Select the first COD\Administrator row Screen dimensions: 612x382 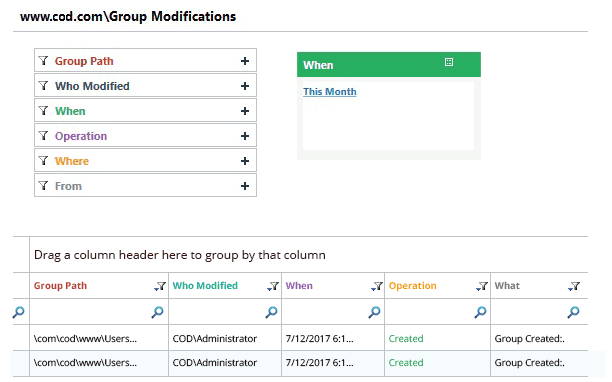pyautogui.click(x=215, y=338)
